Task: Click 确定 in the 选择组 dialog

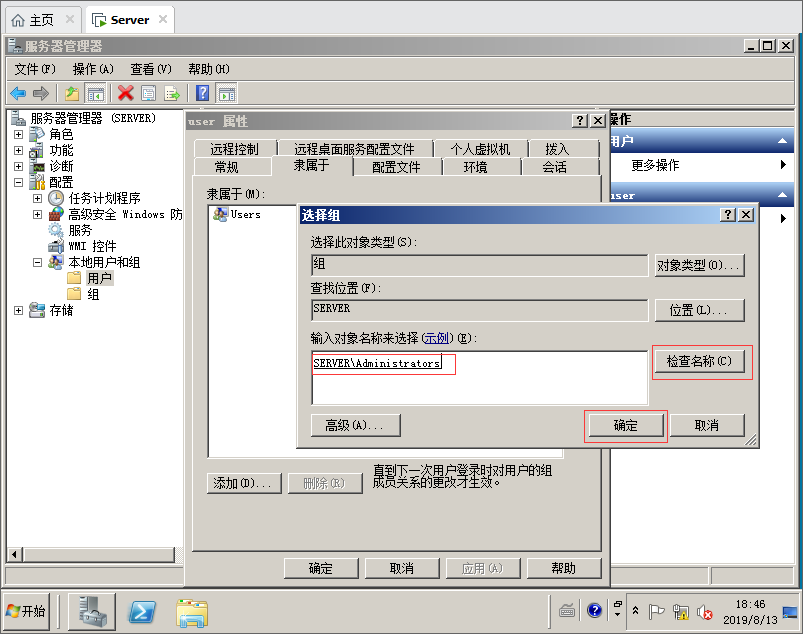Action: tap(625, 425)
